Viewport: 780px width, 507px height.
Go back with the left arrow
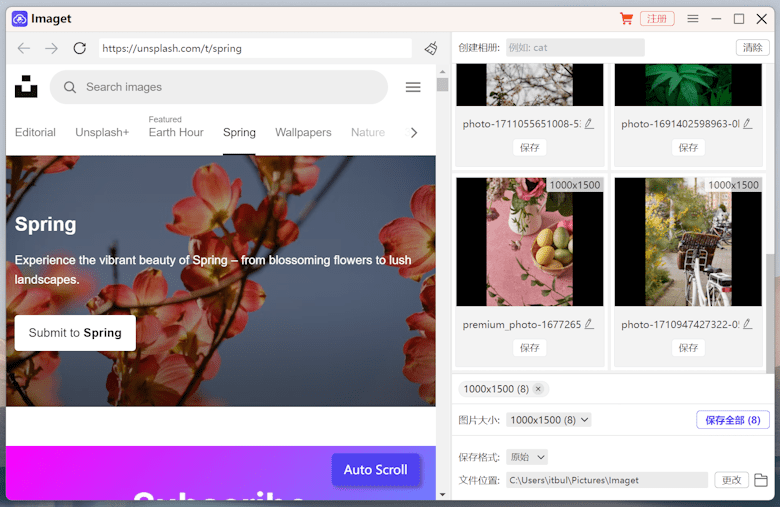coord(24,48)
